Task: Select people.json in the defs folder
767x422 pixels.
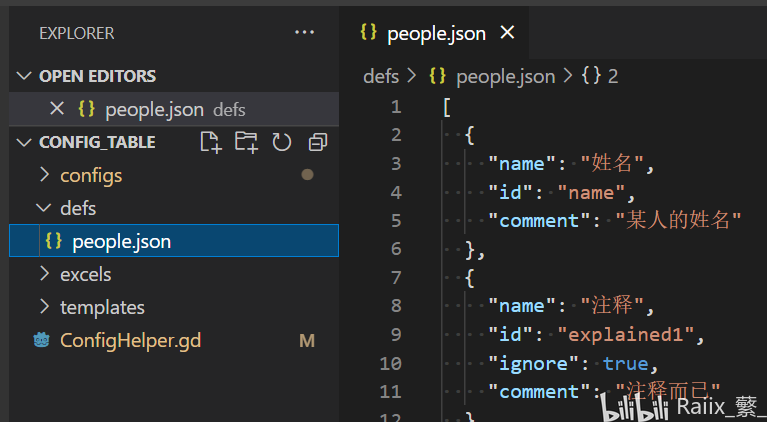Action: click(x=174, y=241)
